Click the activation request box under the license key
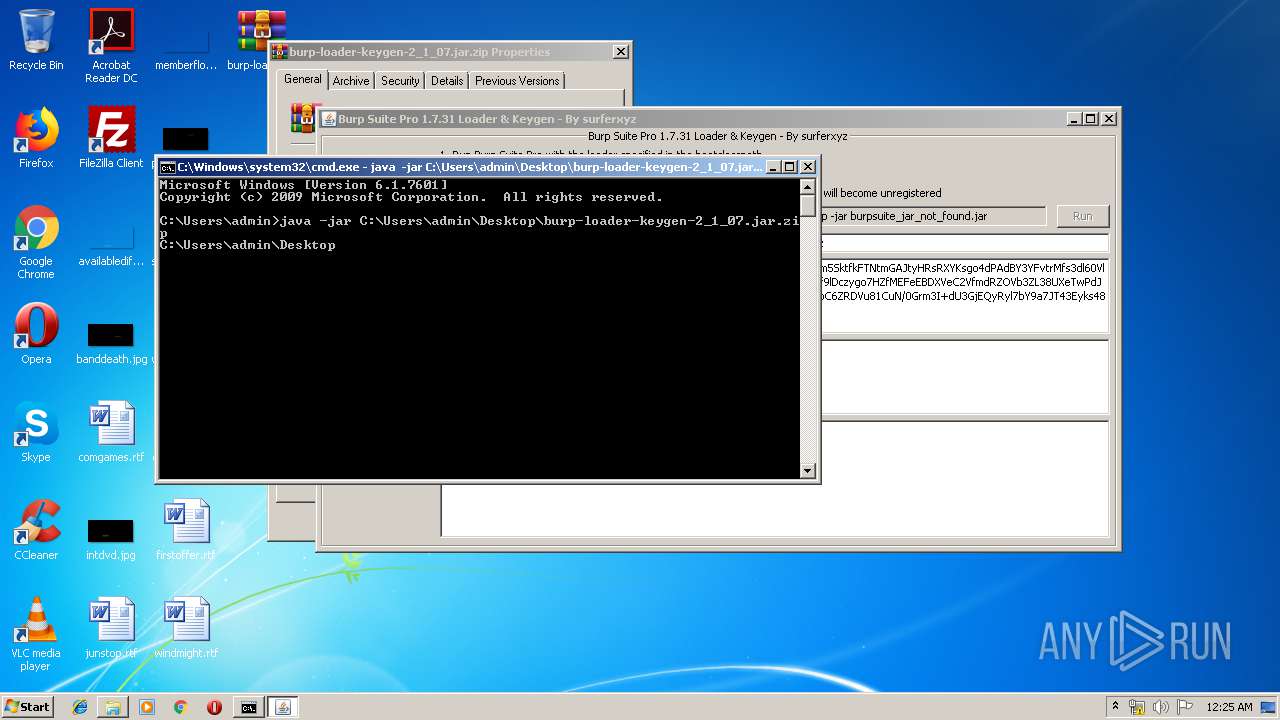The height and width of the screenshot is (720, 1280). coord(964,377)
